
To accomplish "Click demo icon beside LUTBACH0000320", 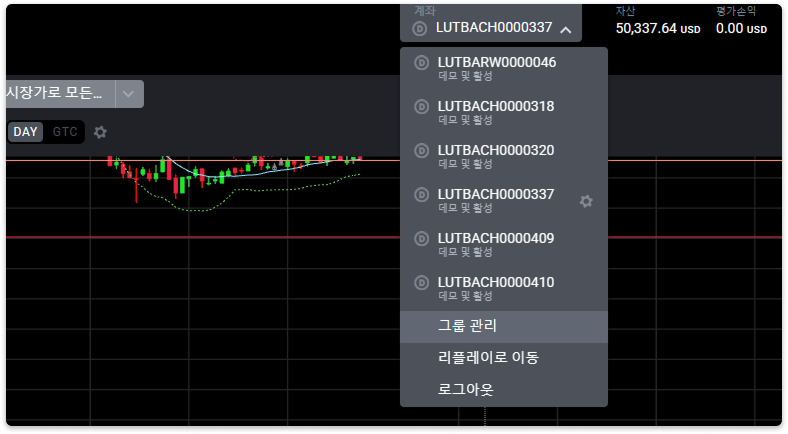I will coord(421,151).
